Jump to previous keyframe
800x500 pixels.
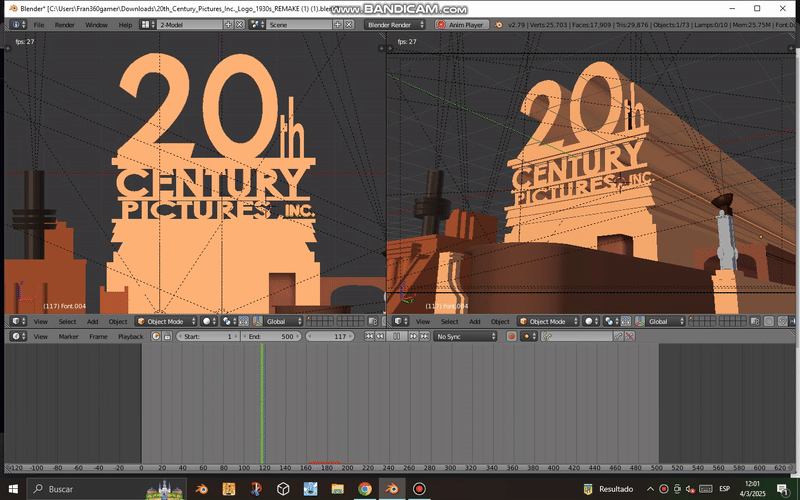(380, 336)
